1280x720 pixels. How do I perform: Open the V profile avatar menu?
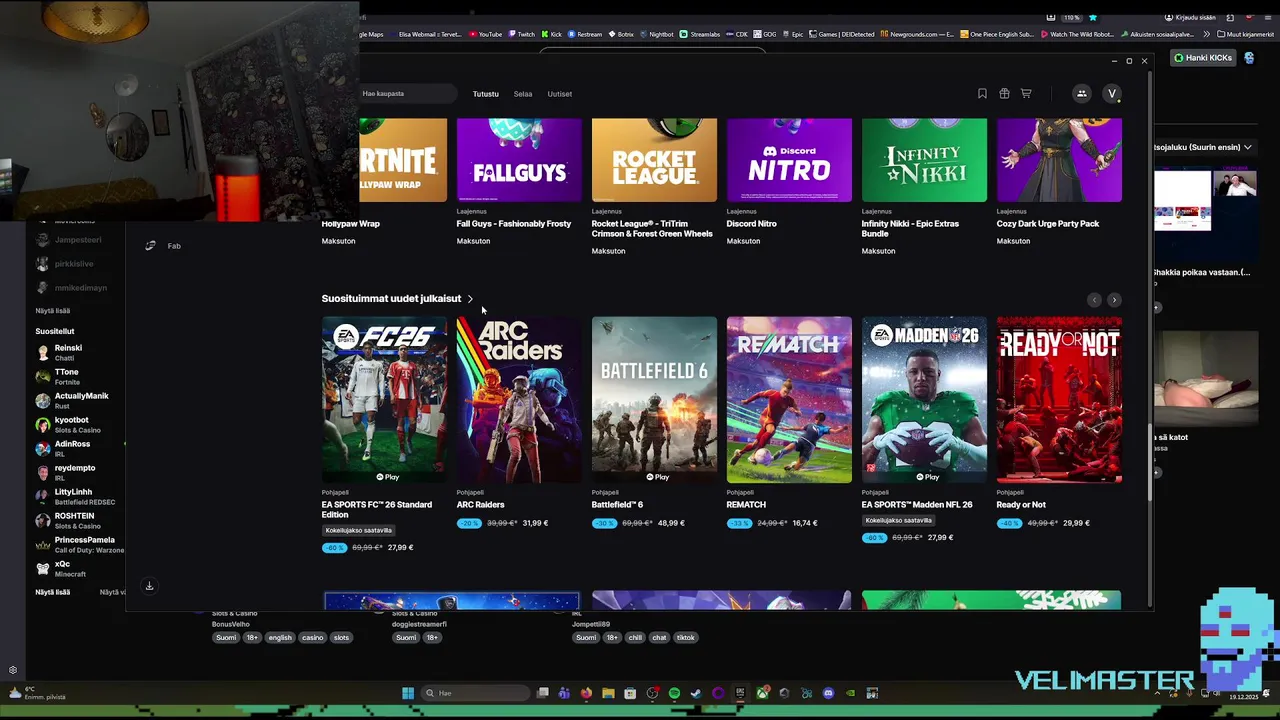[1111, 94]
